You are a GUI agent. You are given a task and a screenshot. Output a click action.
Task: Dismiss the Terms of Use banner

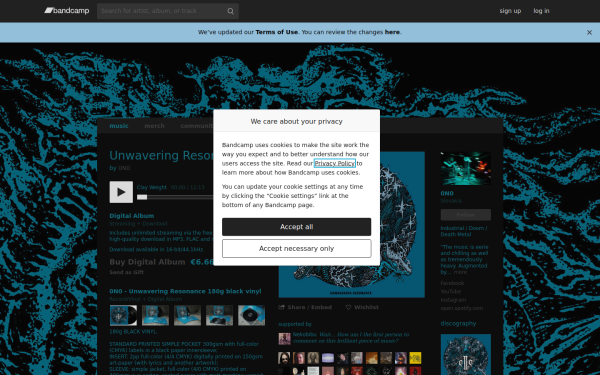click(589, 33)
